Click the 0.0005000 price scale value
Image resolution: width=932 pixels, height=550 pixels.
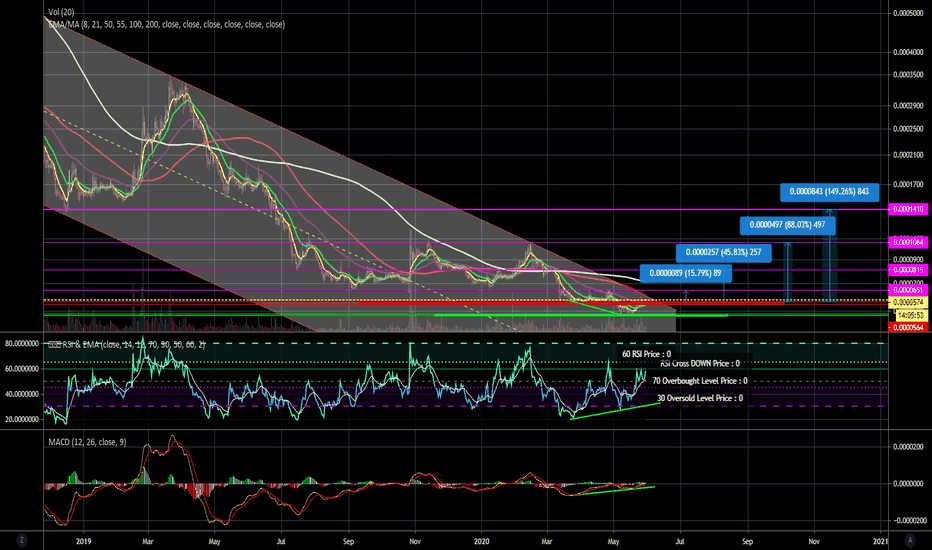point(908,13)
